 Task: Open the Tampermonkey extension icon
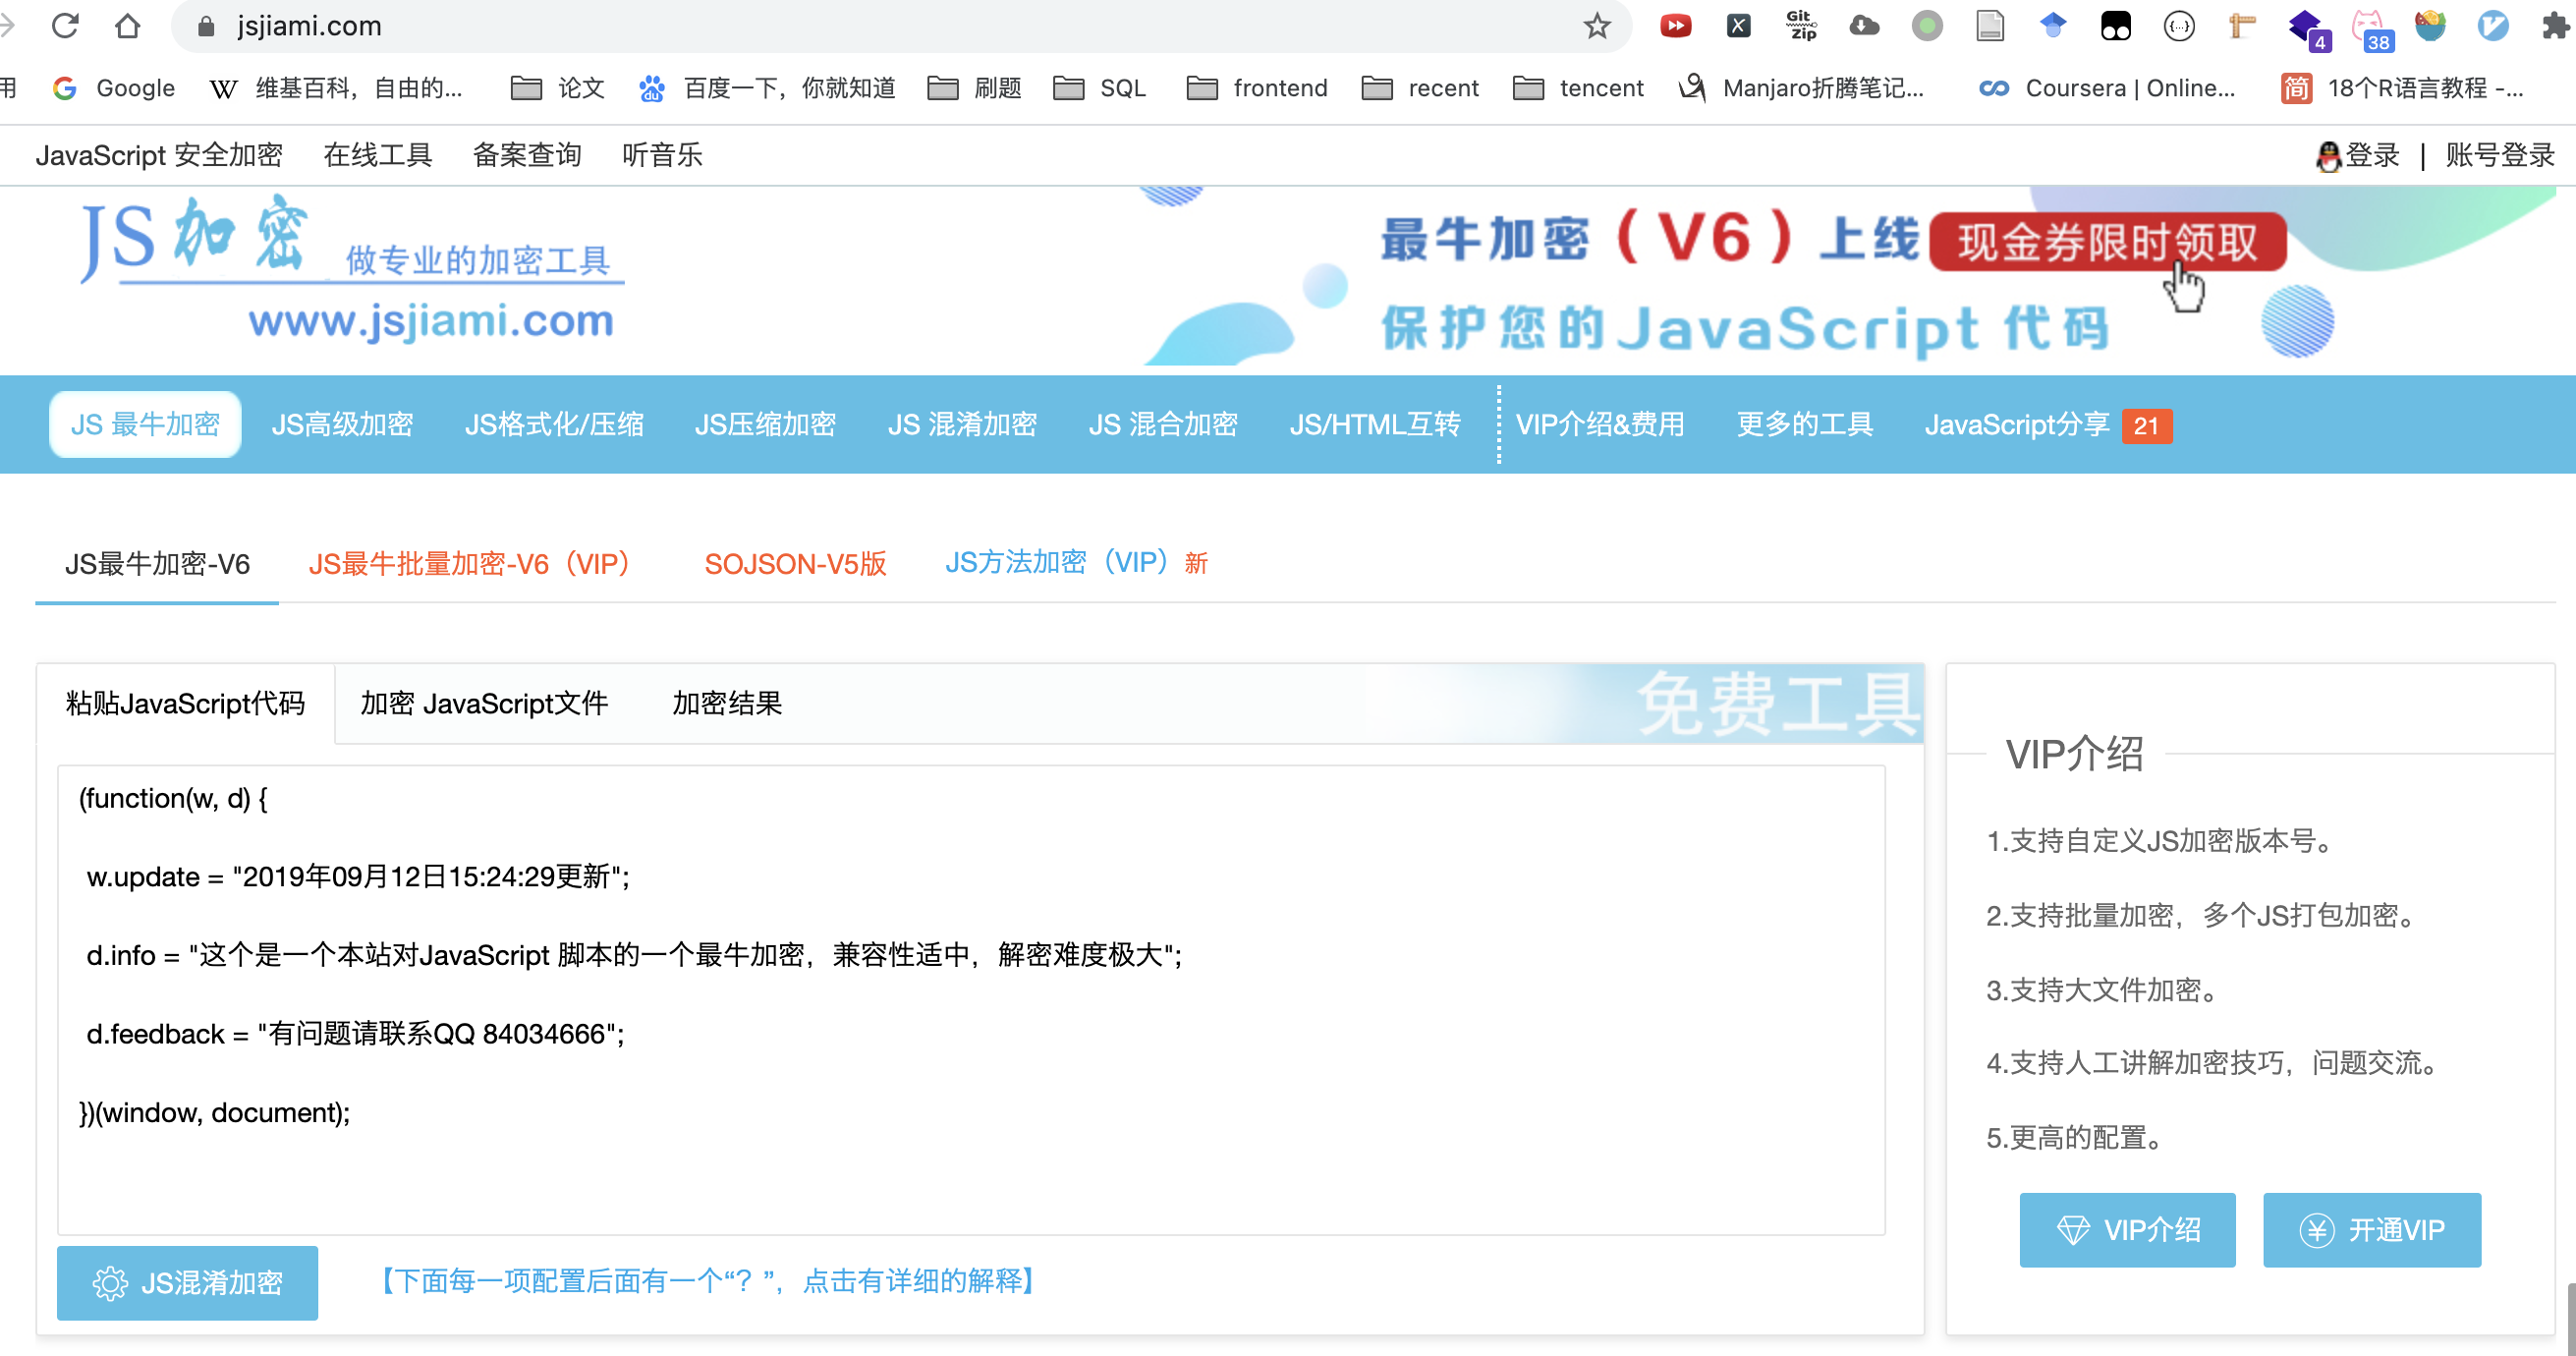coord(2115,26)
